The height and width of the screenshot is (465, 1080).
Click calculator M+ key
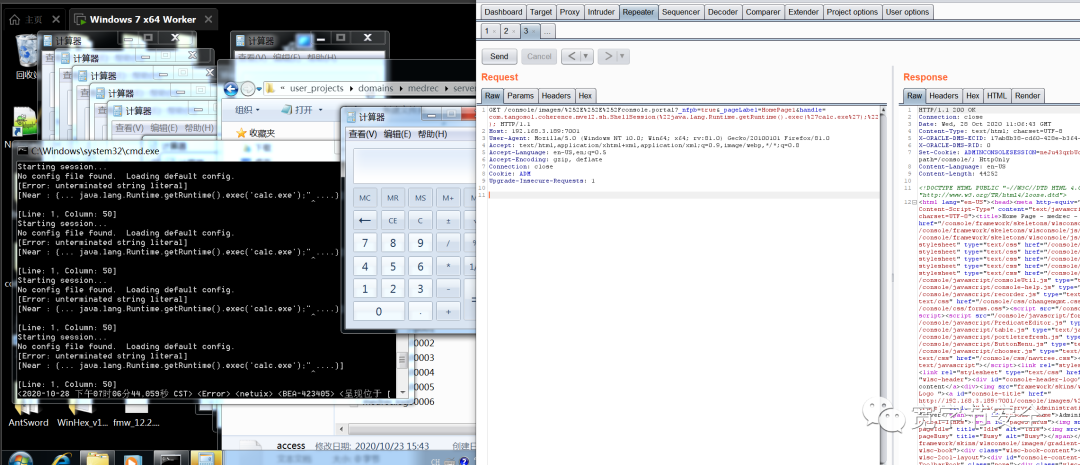point(448,198)
